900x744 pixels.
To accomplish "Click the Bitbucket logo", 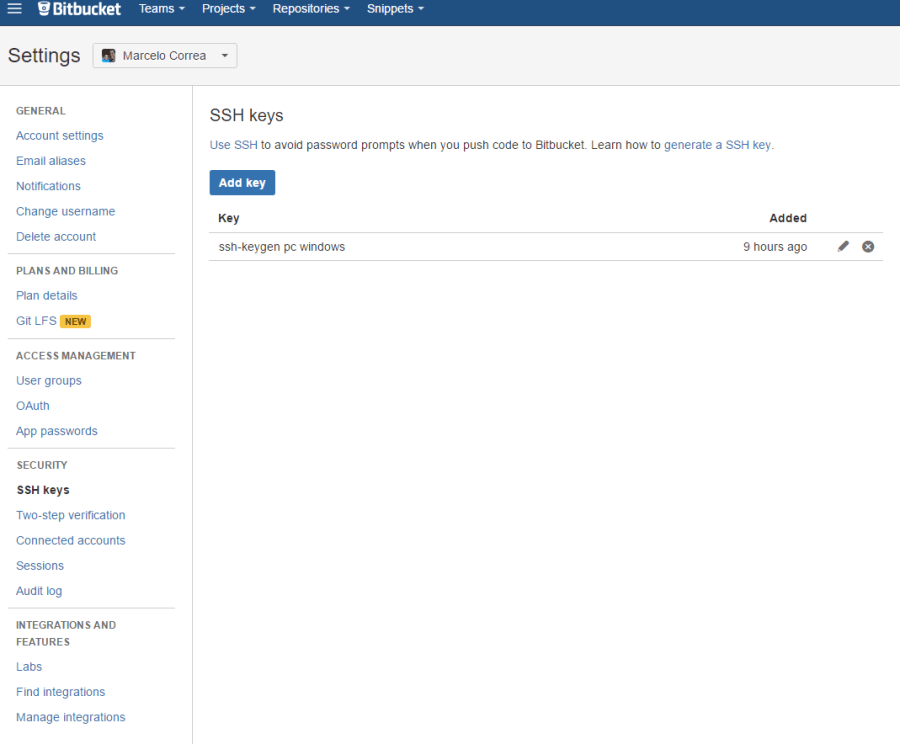I will [79, 9].
